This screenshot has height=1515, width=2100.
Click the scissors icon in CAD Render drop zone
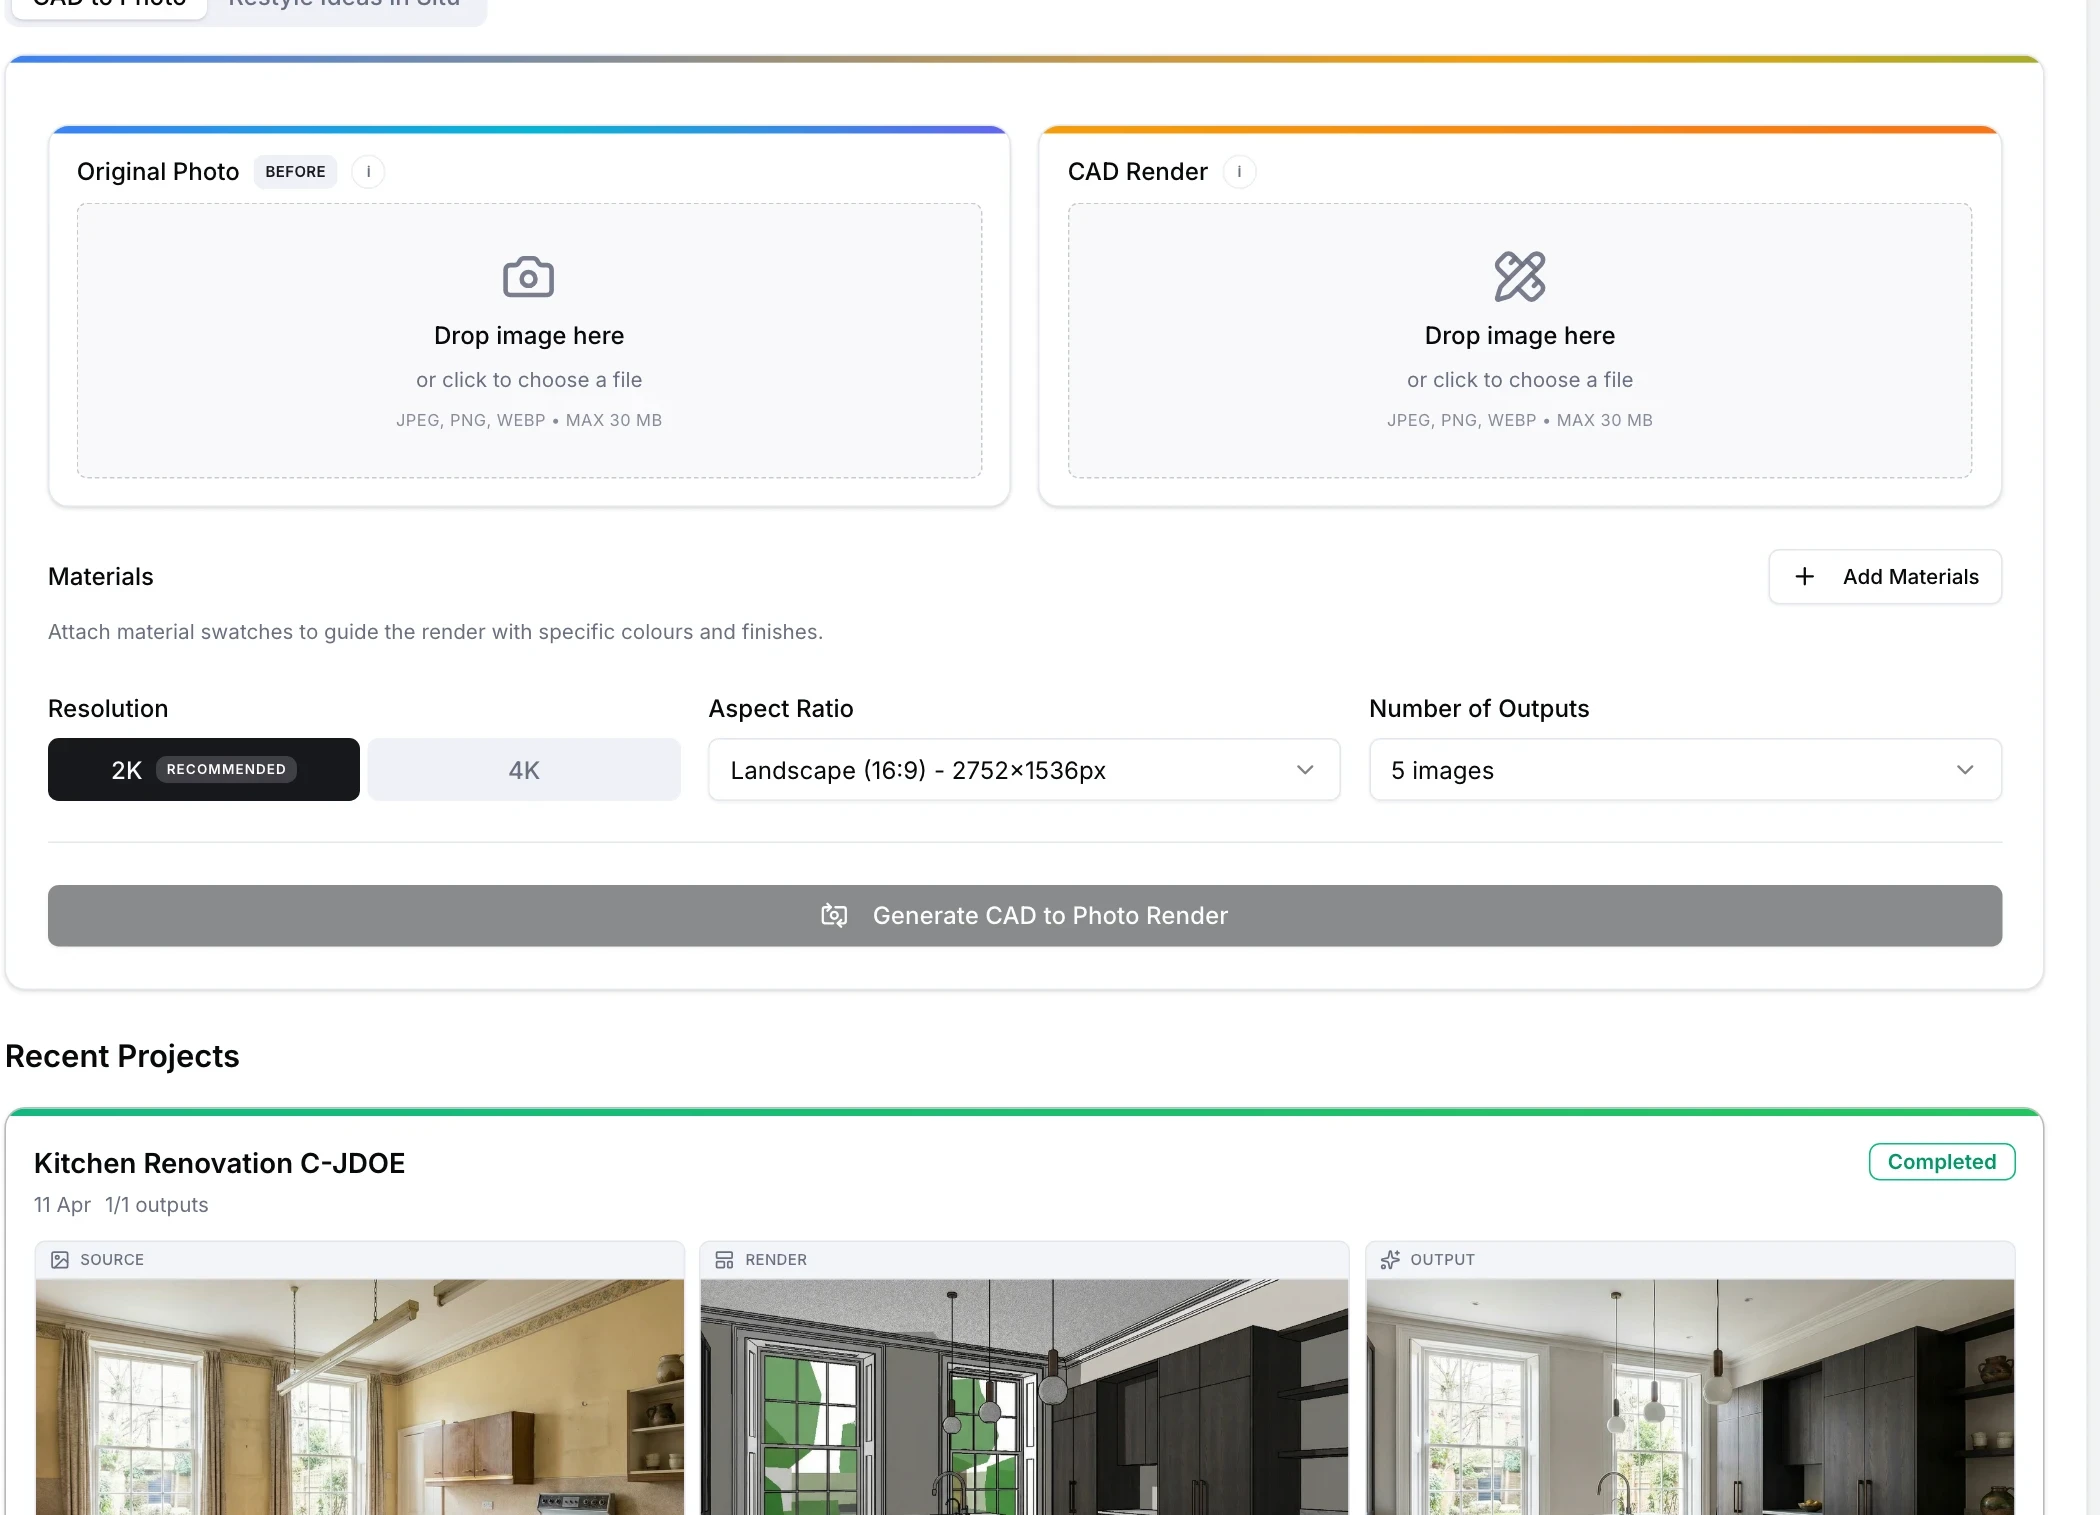click(1519, 277)
